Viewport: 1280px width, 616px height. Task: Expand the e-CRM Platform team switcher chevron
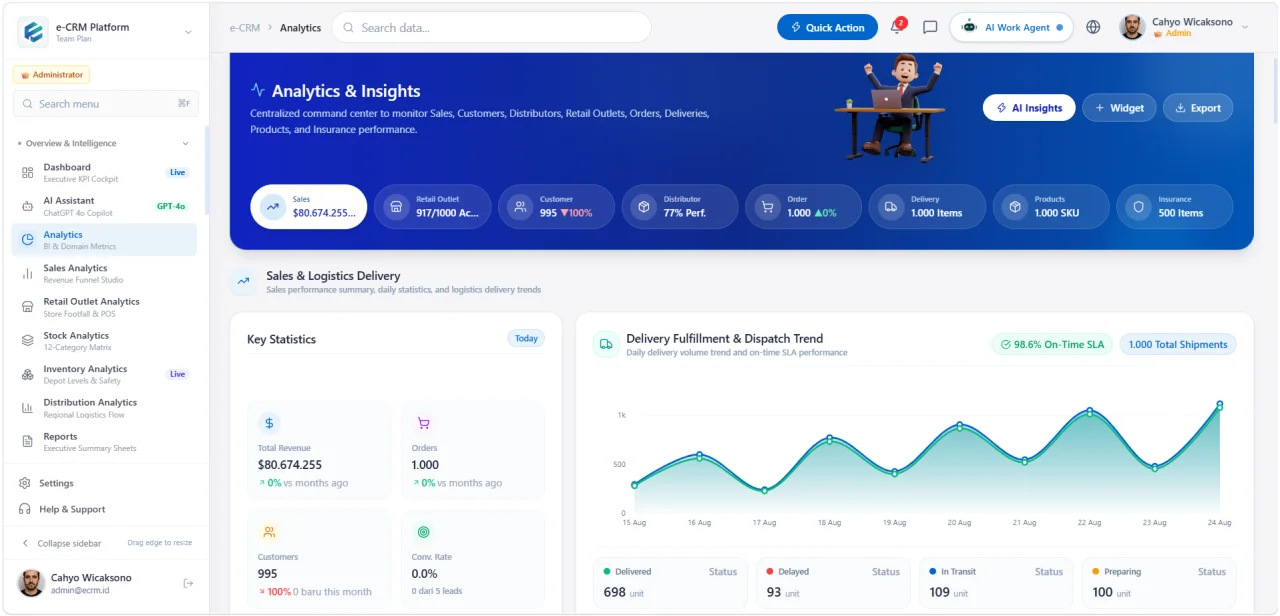[x=188, y=33]
